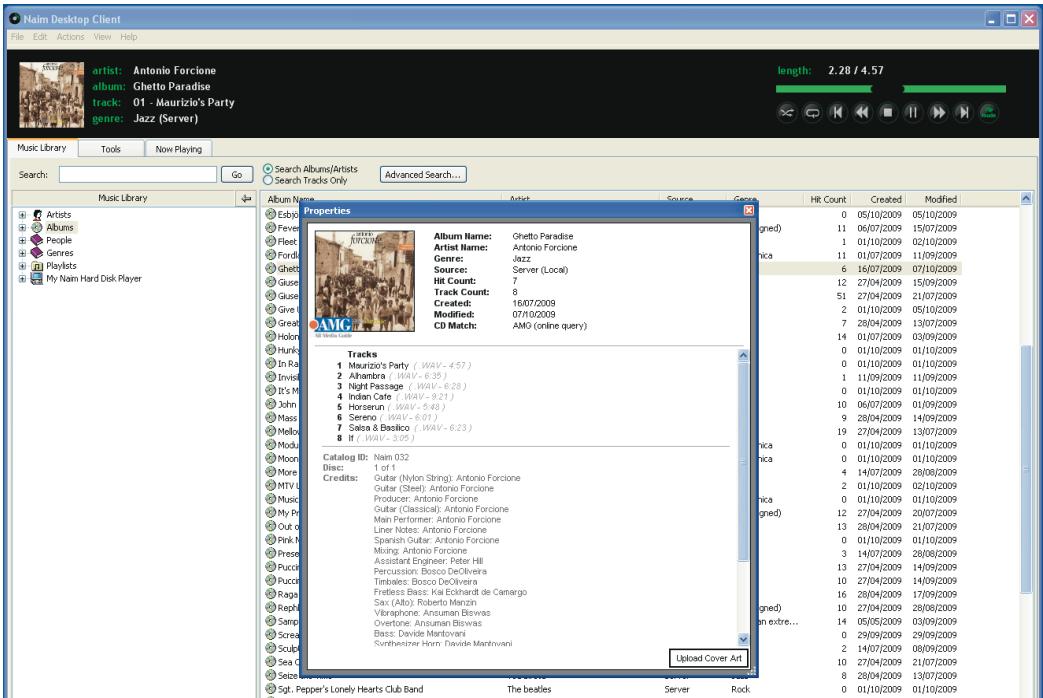Select the Albums disc icon in tree

[37, 228]
